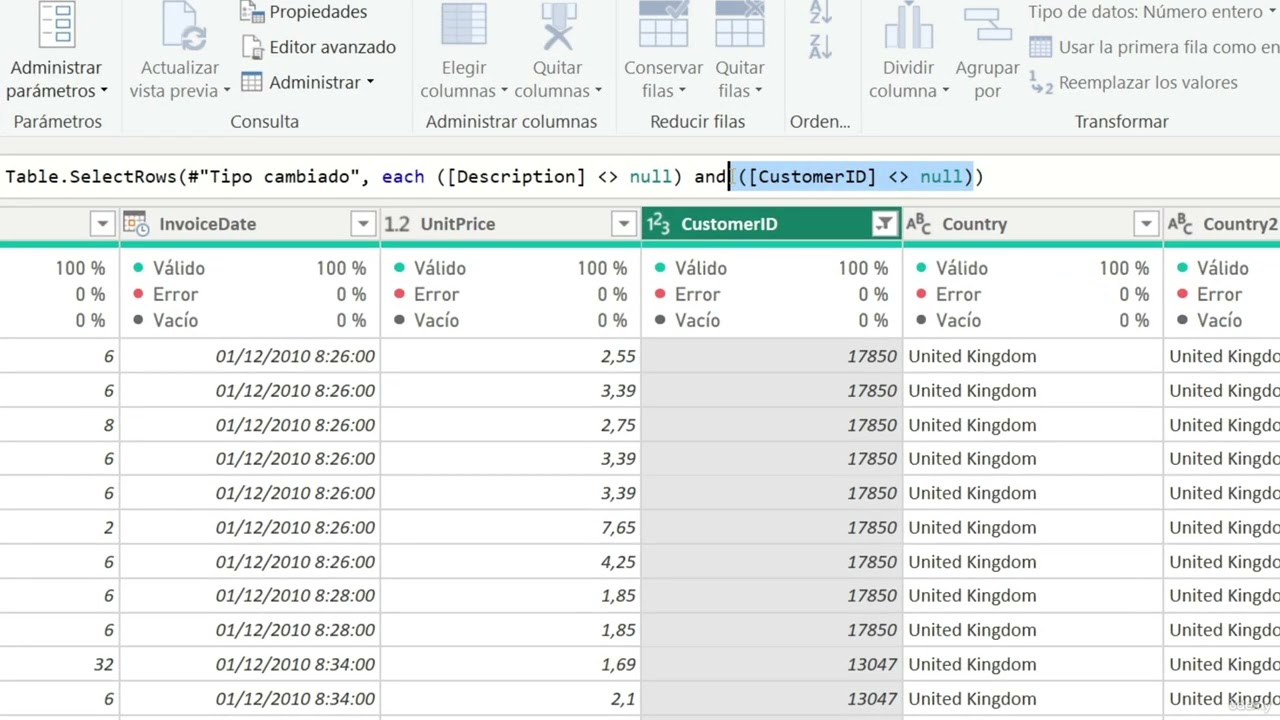Click UnitPrice decimal type icon
The image size is (1280, 720).
tap(397, 224)
